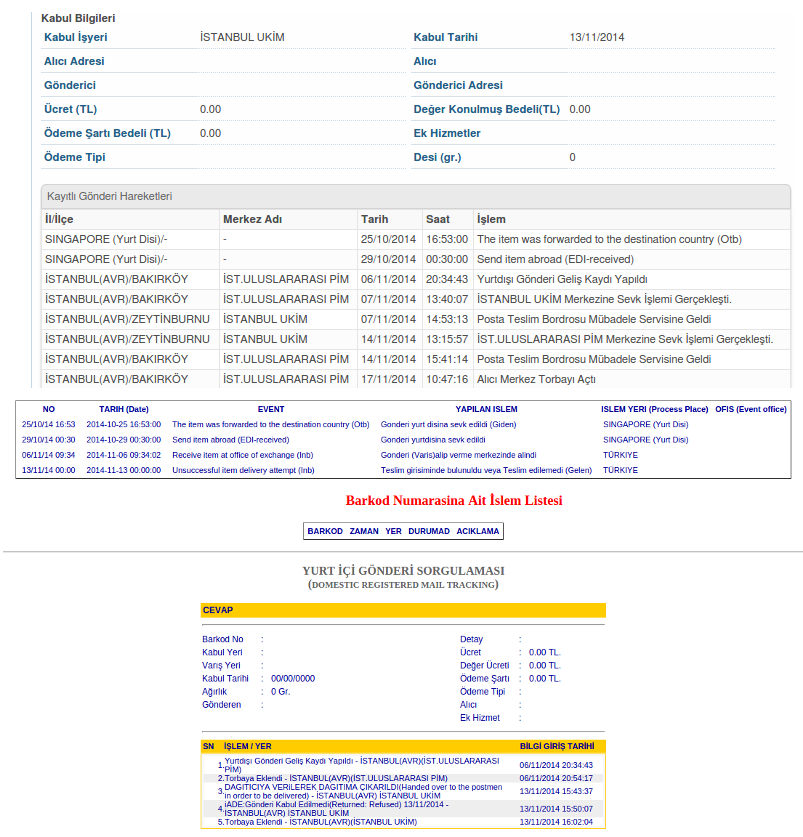
Task: Click the "Değer Konulmuş Bedeli(TL)" label
Action: click(x=486, y=109)
